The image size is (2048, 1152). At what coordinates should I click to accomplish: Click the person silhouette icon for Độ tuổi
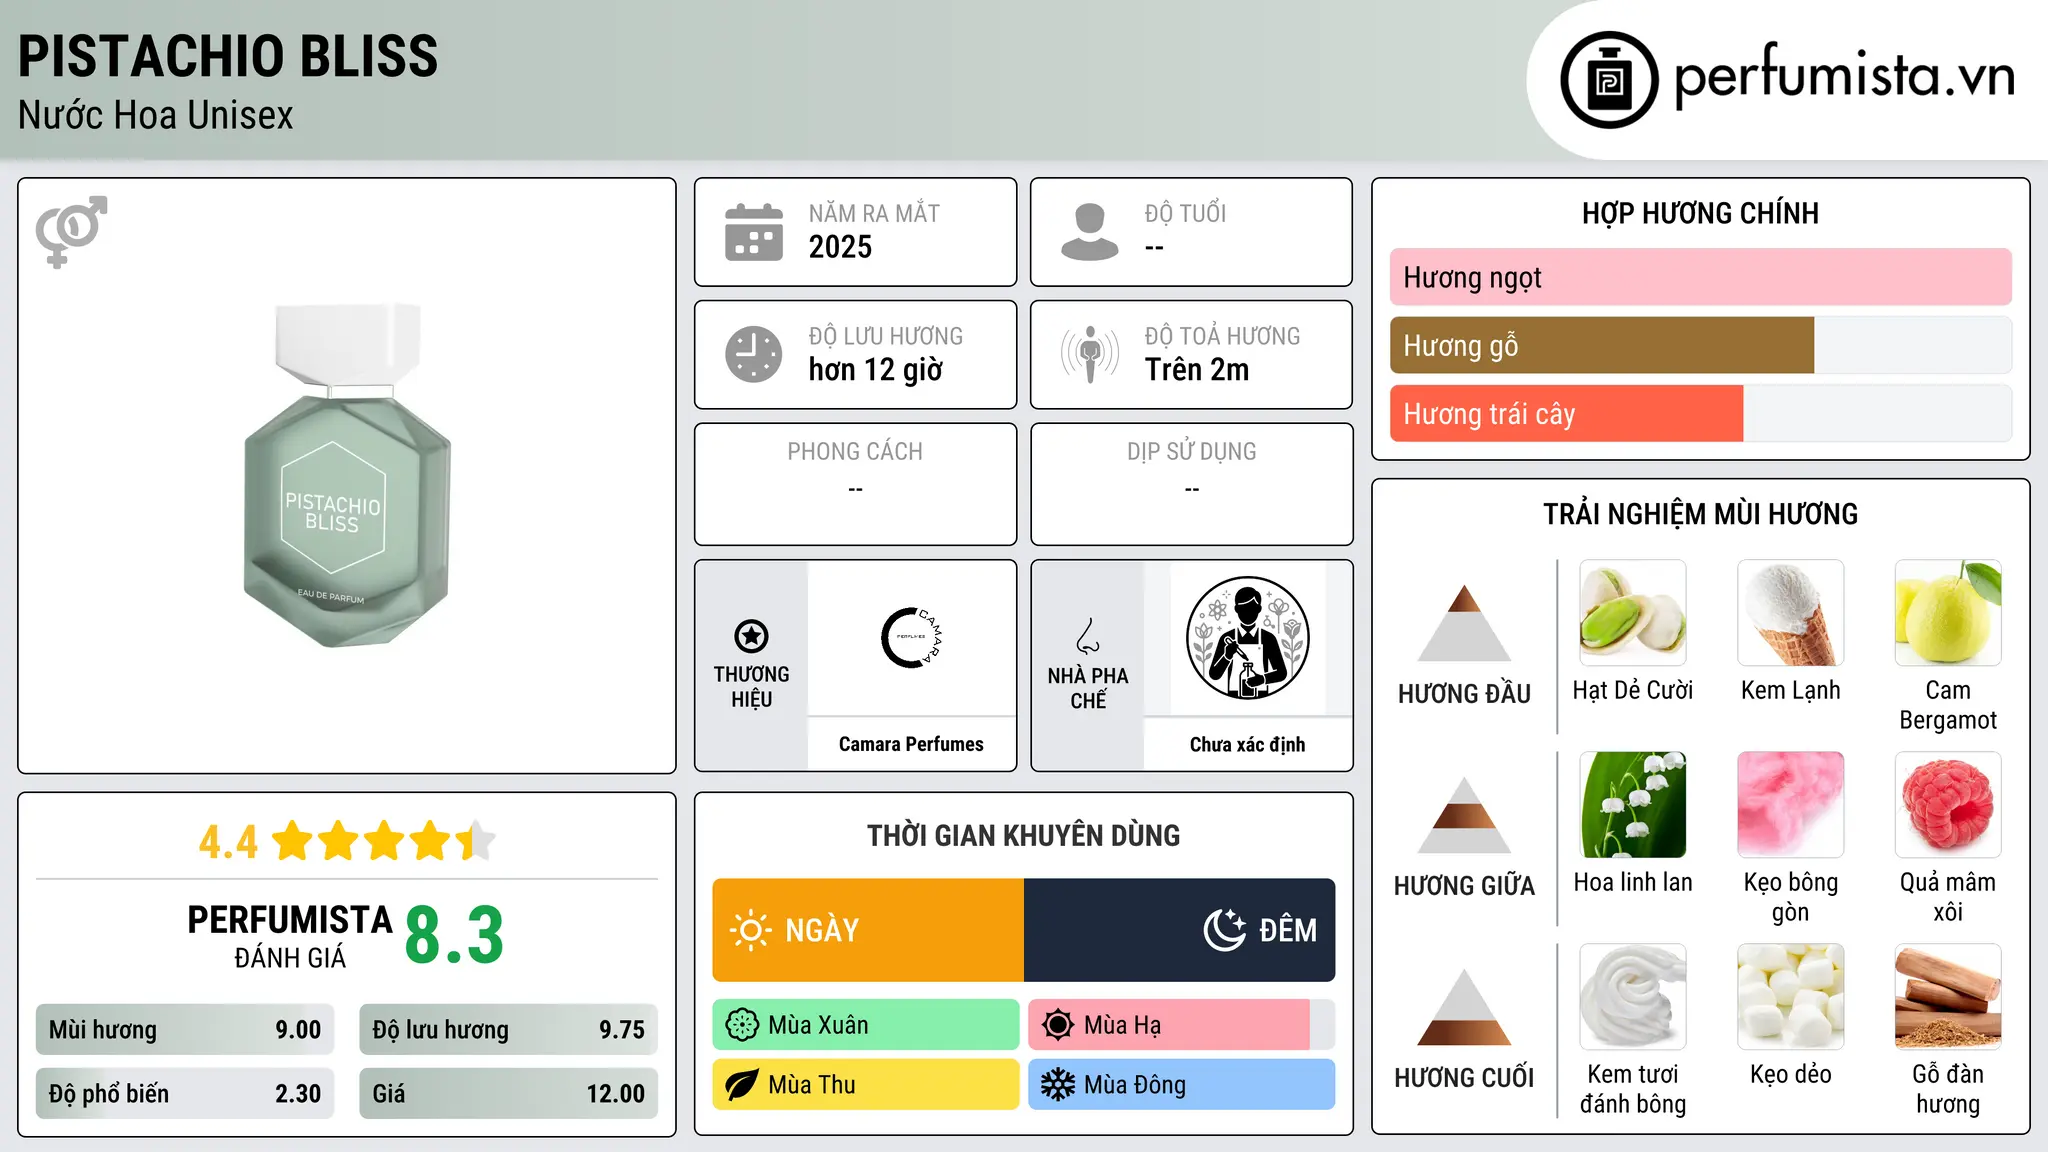pyautogui.click(x=1090, y=232)
